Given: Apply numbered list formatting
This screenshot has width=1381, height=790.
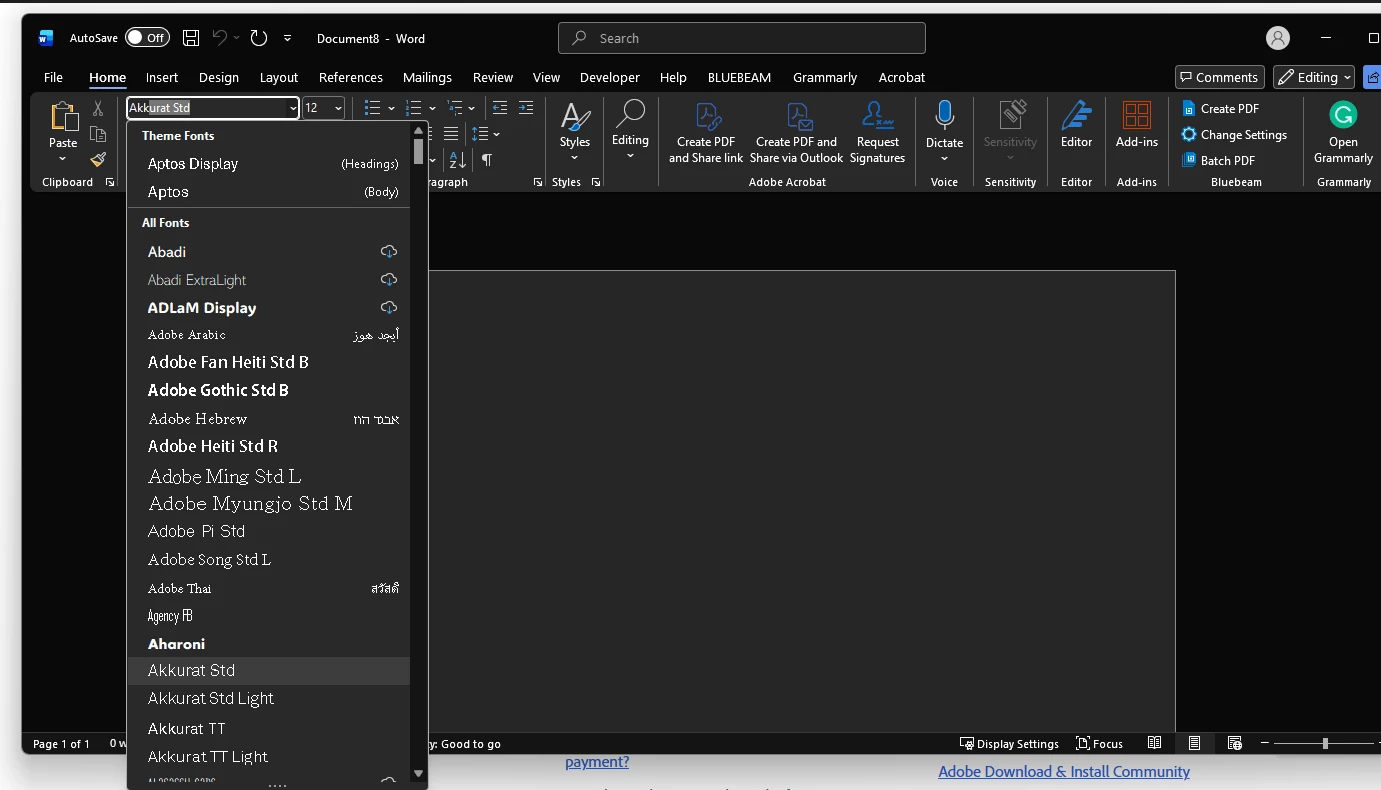Looking at the screenshot, I should (x=414, y=108).
